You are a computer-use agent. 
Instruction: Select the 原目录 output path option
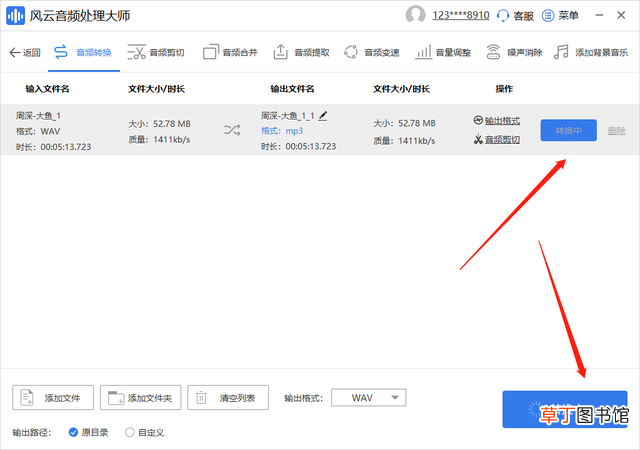(x=89, y=432)
